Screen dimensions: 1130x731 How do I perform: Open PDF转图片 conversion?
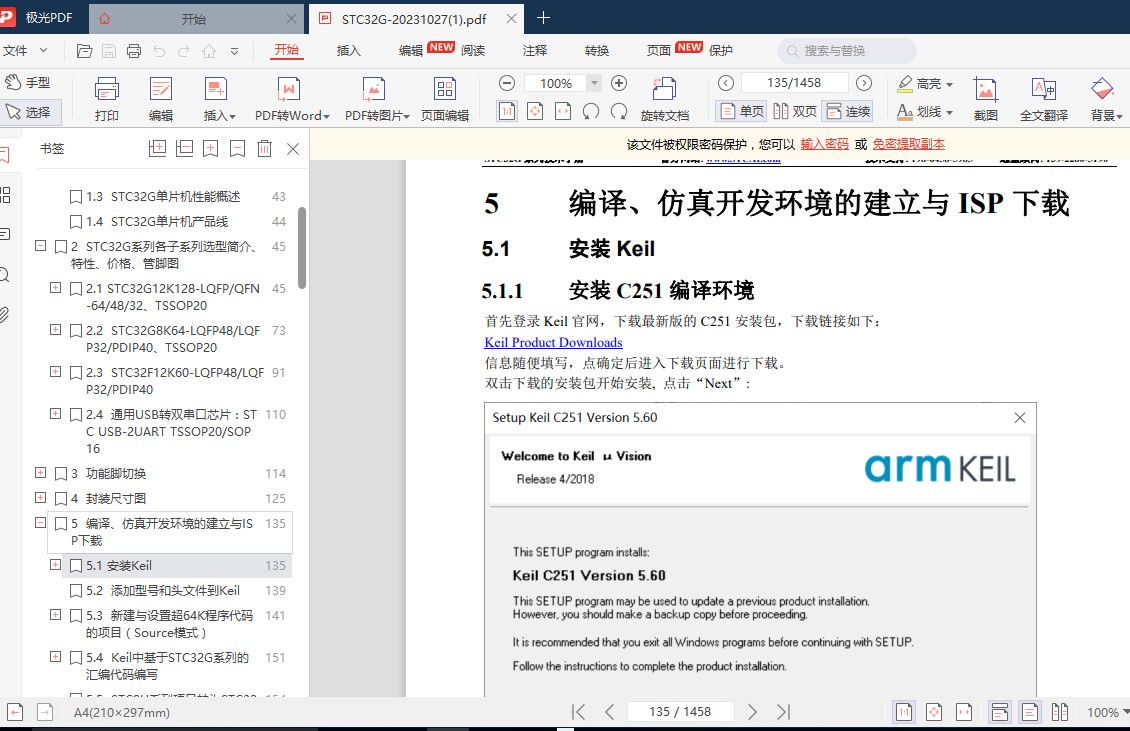tap(376, 99)
